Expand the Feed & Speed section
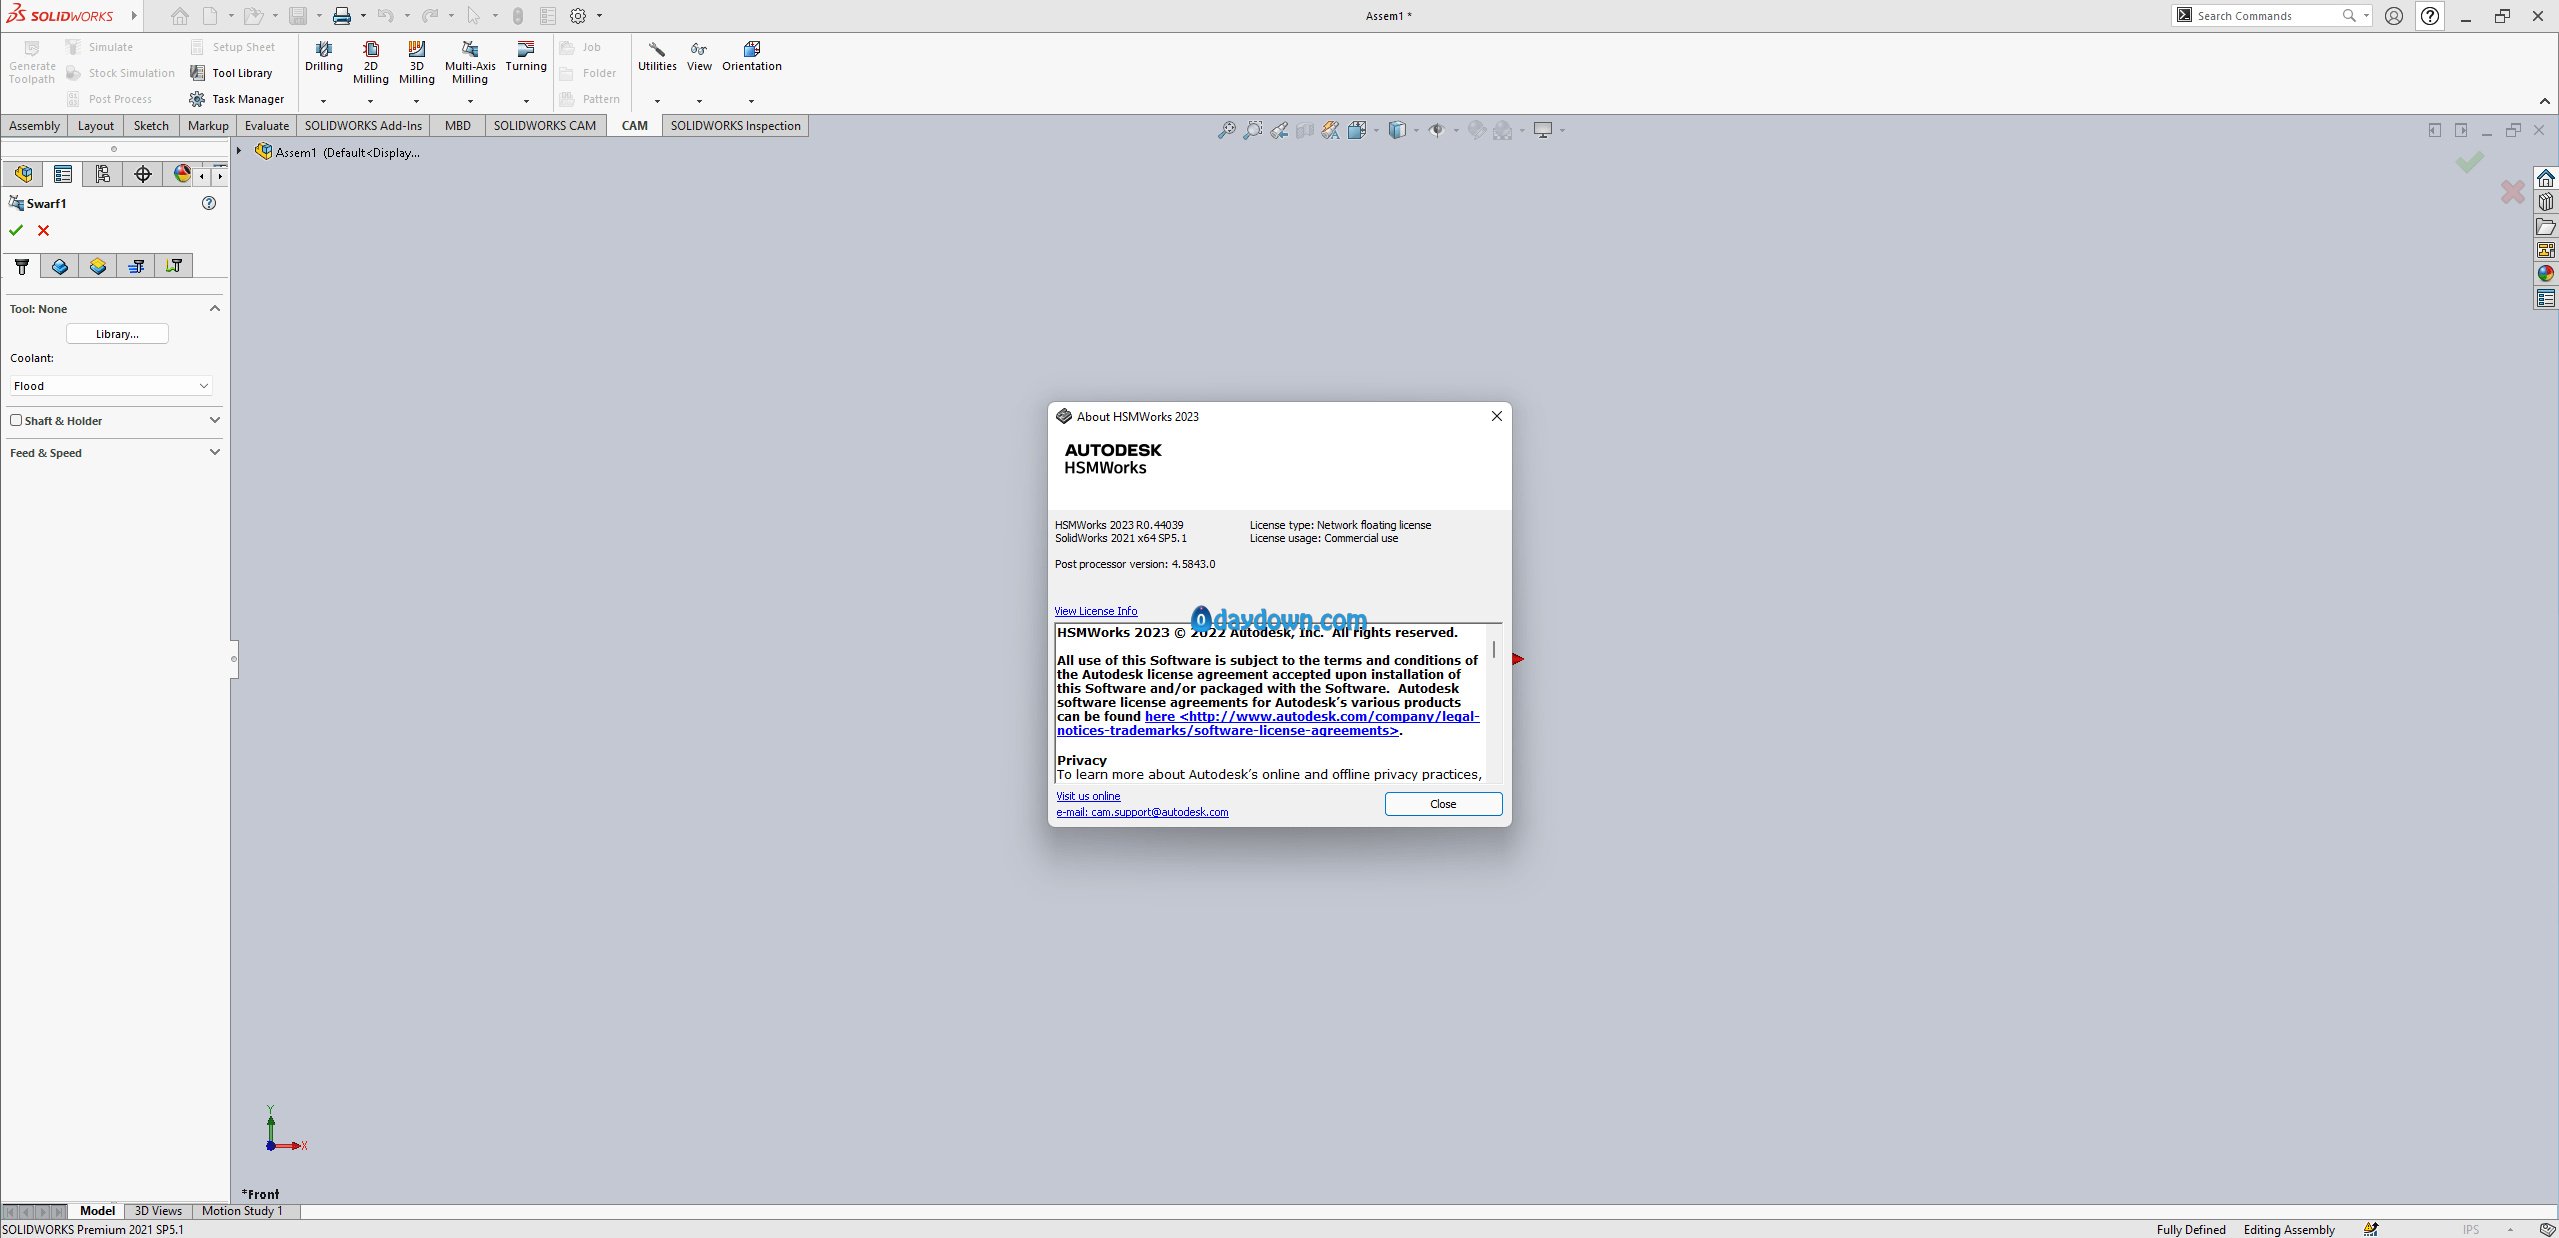Image resolution: width=2559 pixels, height=1238 pixels. [214, 452]
